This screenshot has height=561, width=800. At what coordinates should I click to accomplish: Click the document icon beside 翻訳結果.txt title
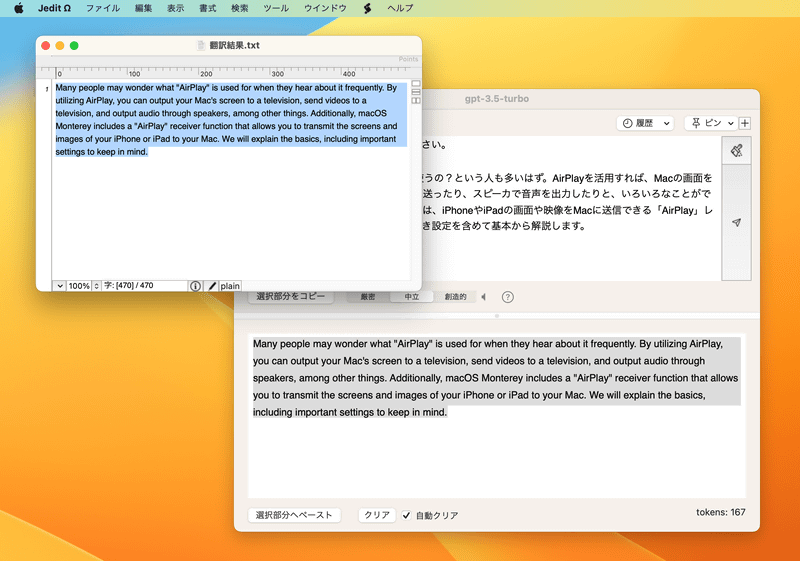(201, 45)
